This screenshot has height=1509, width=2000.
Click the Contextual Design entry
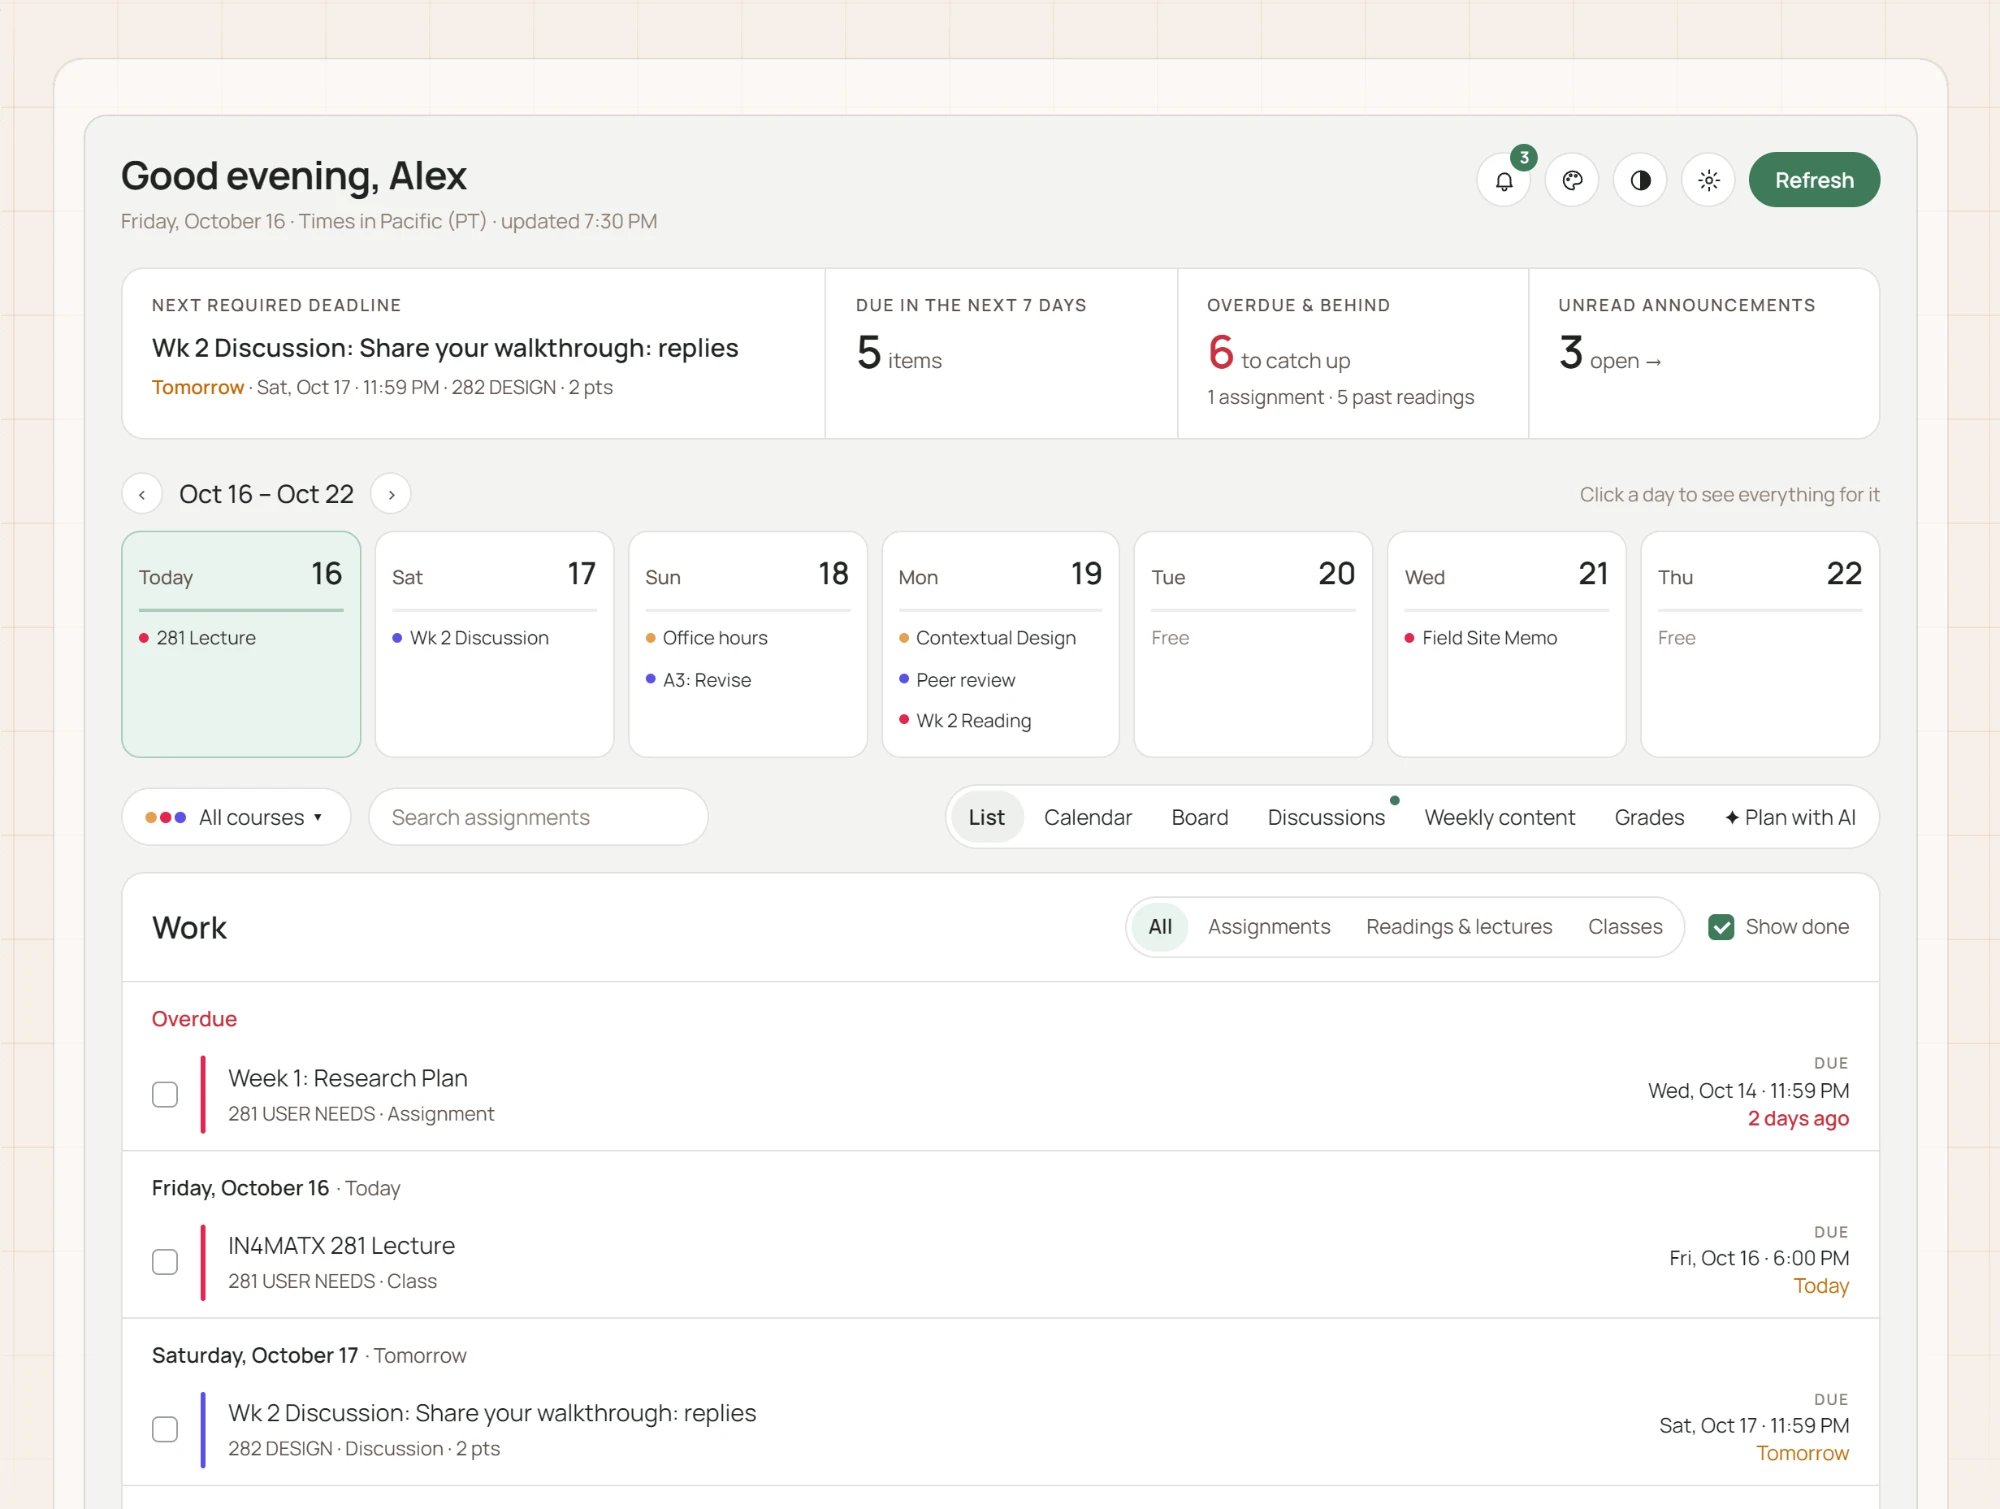987,638
